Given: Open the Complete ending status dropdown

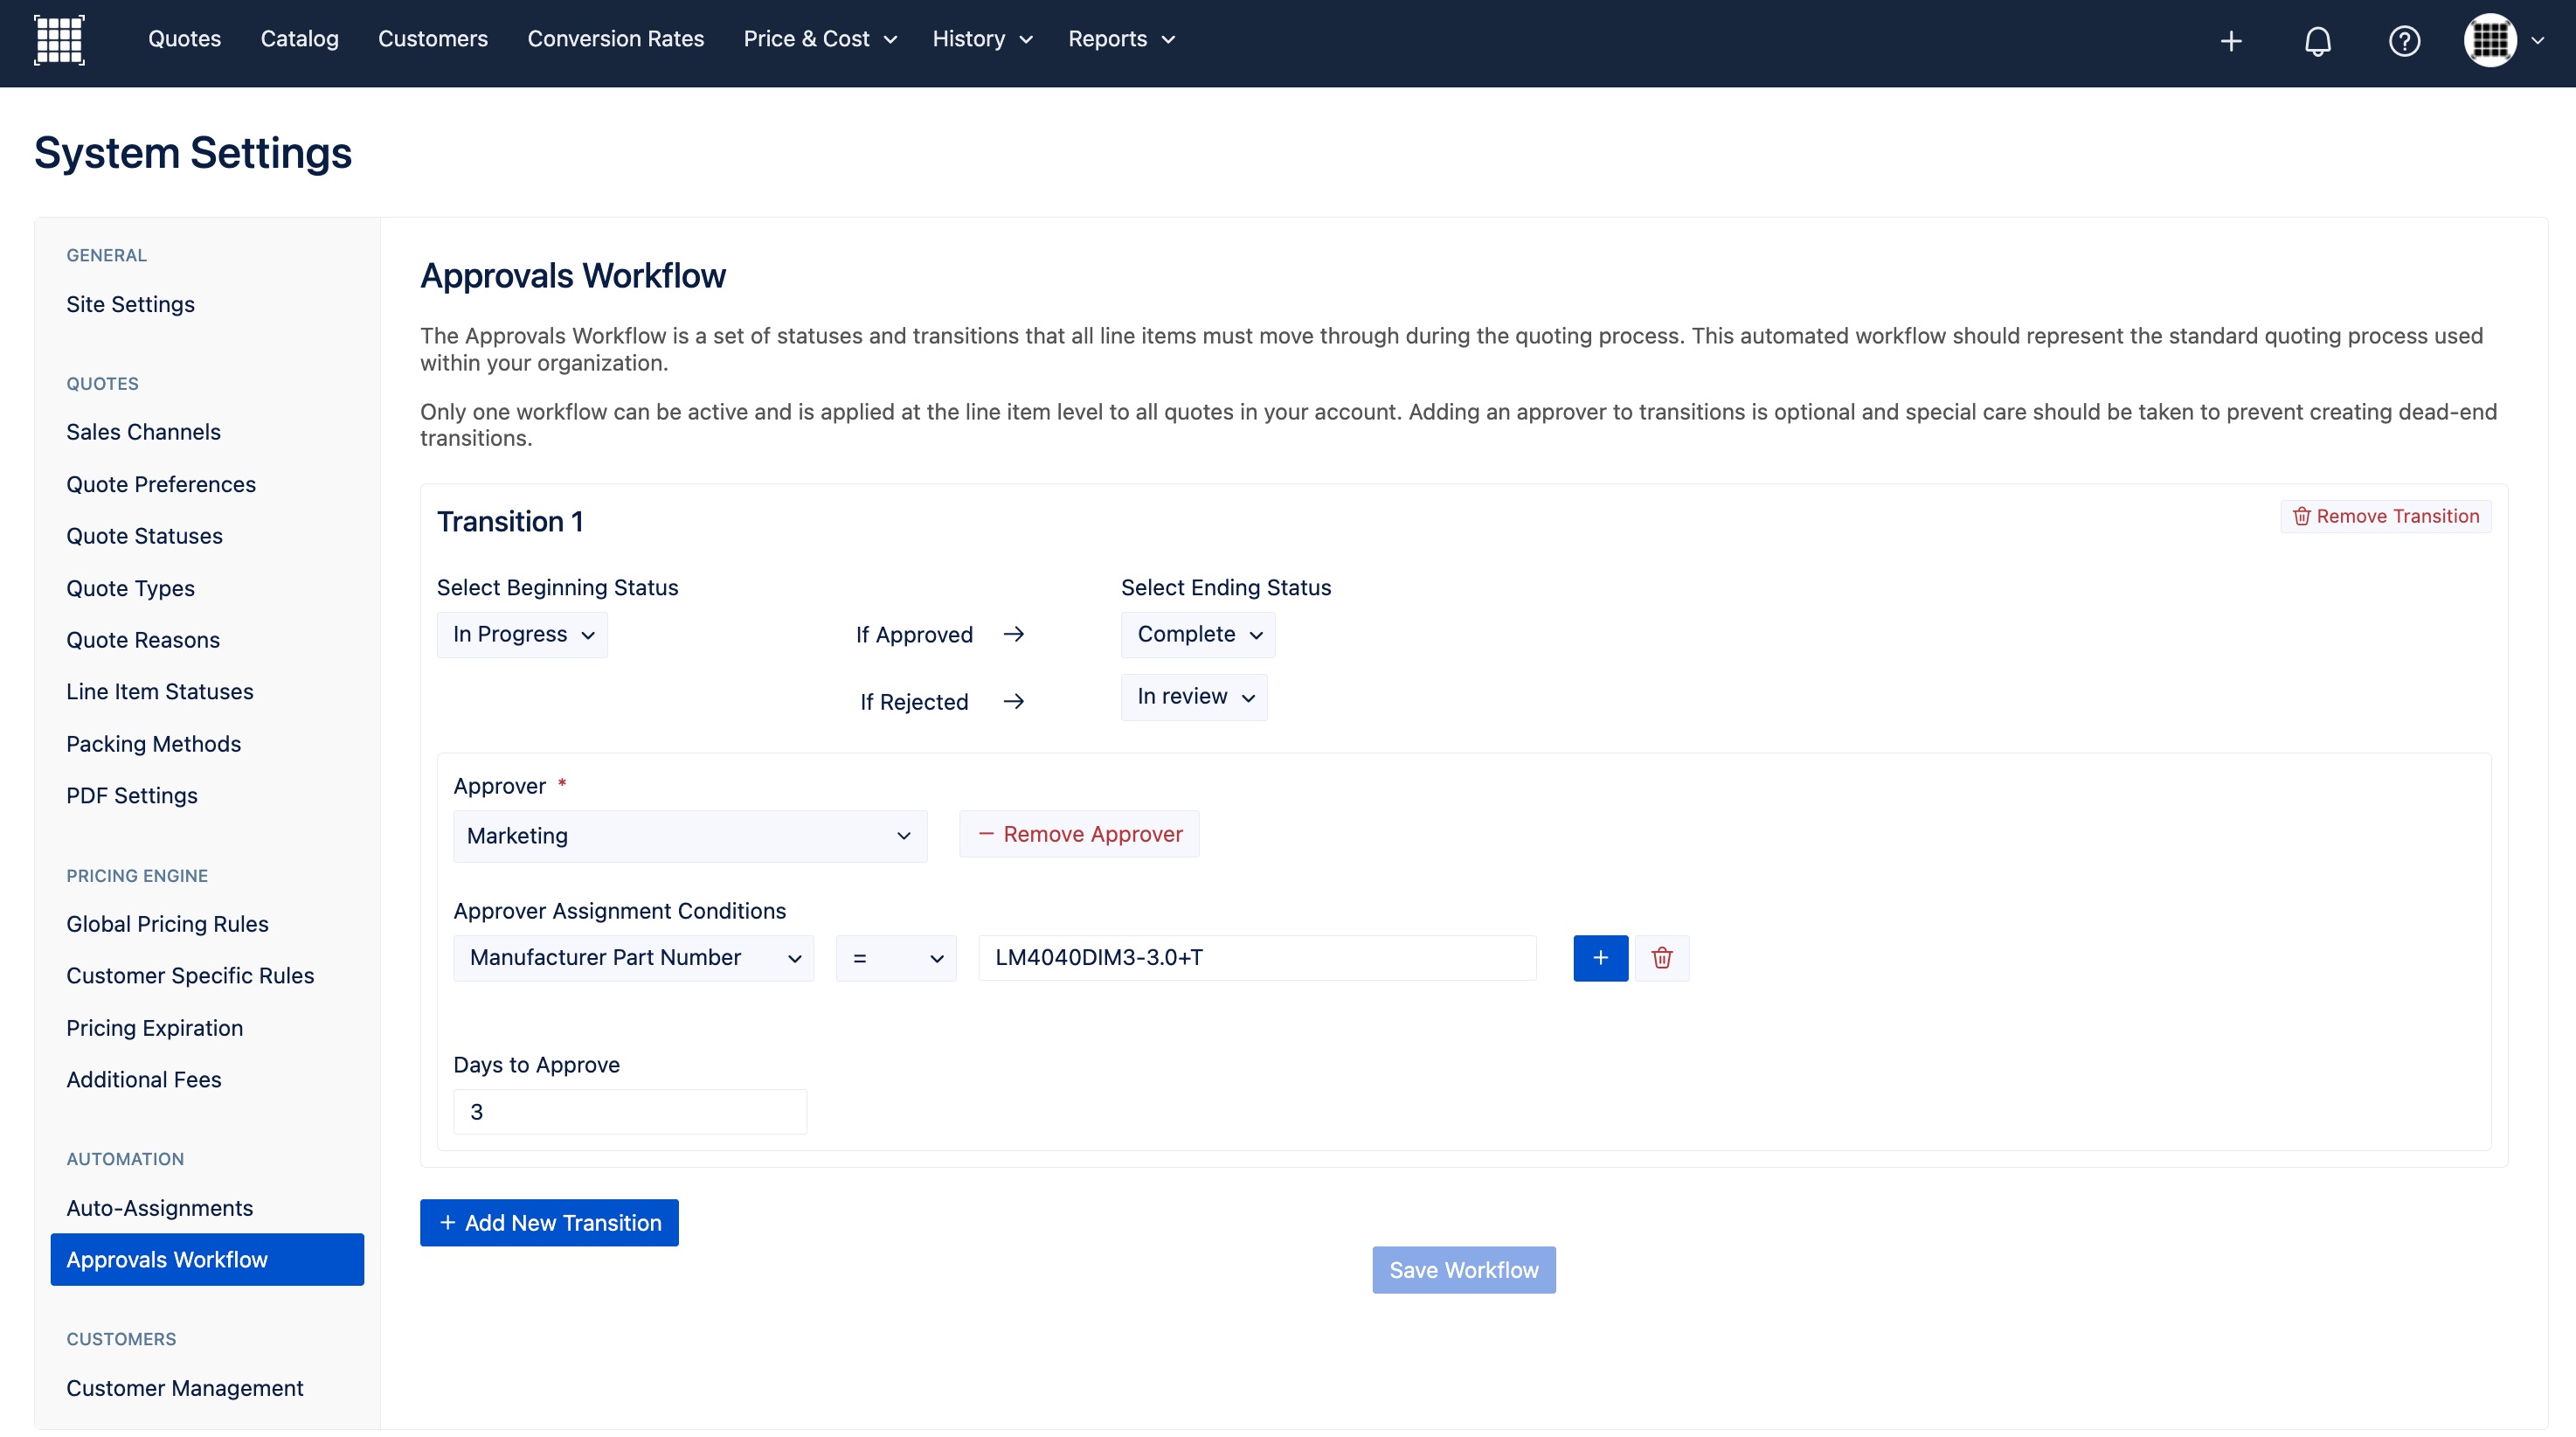Looking at the screenshot, I should pos(1198,634).
